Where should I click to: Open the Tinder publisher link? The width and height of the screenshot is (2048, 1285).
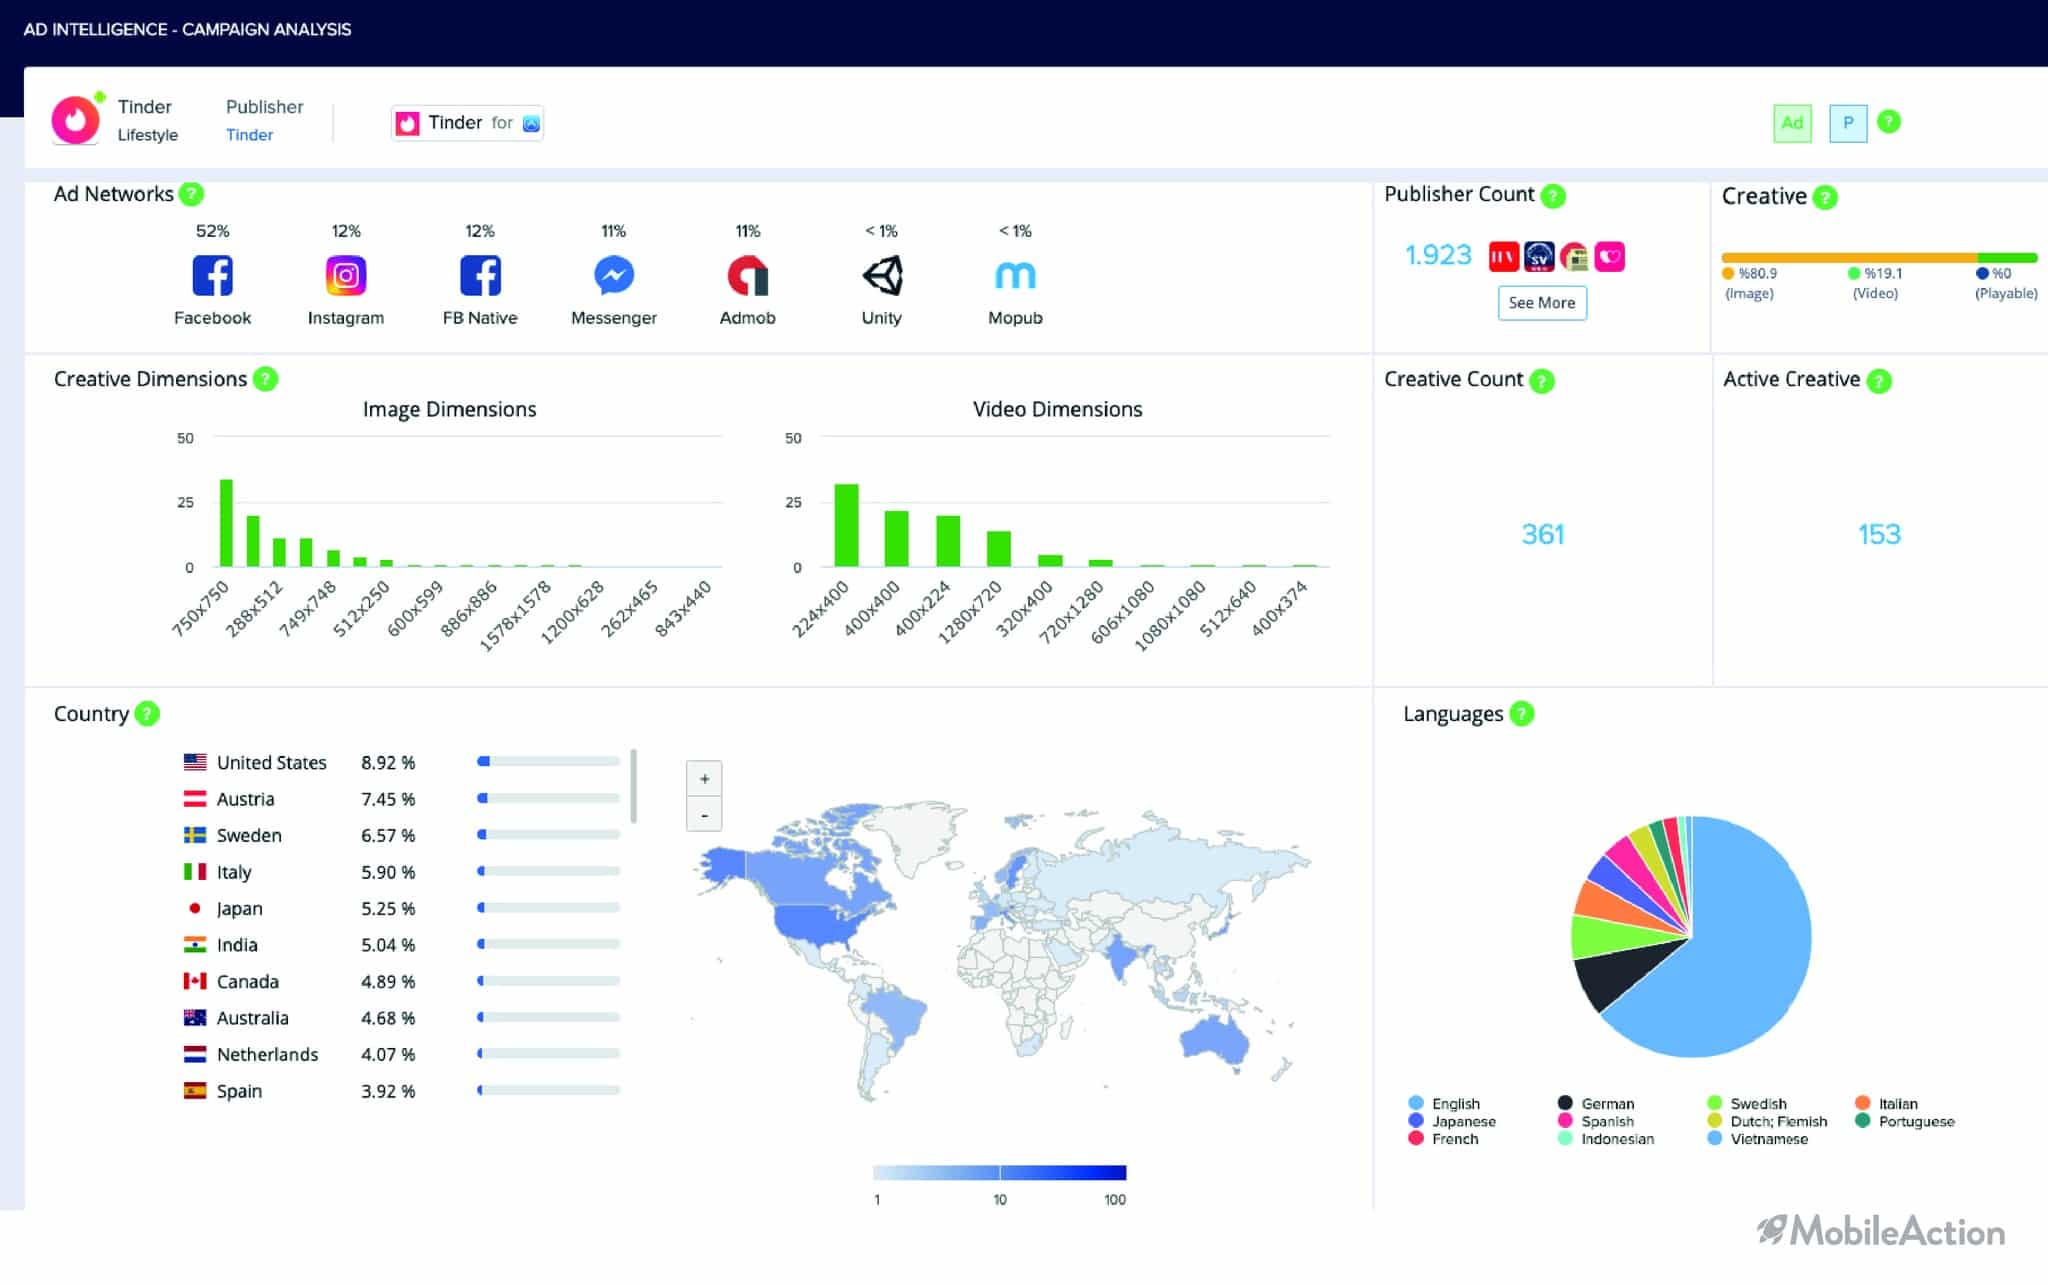click(x=249, y=135)
